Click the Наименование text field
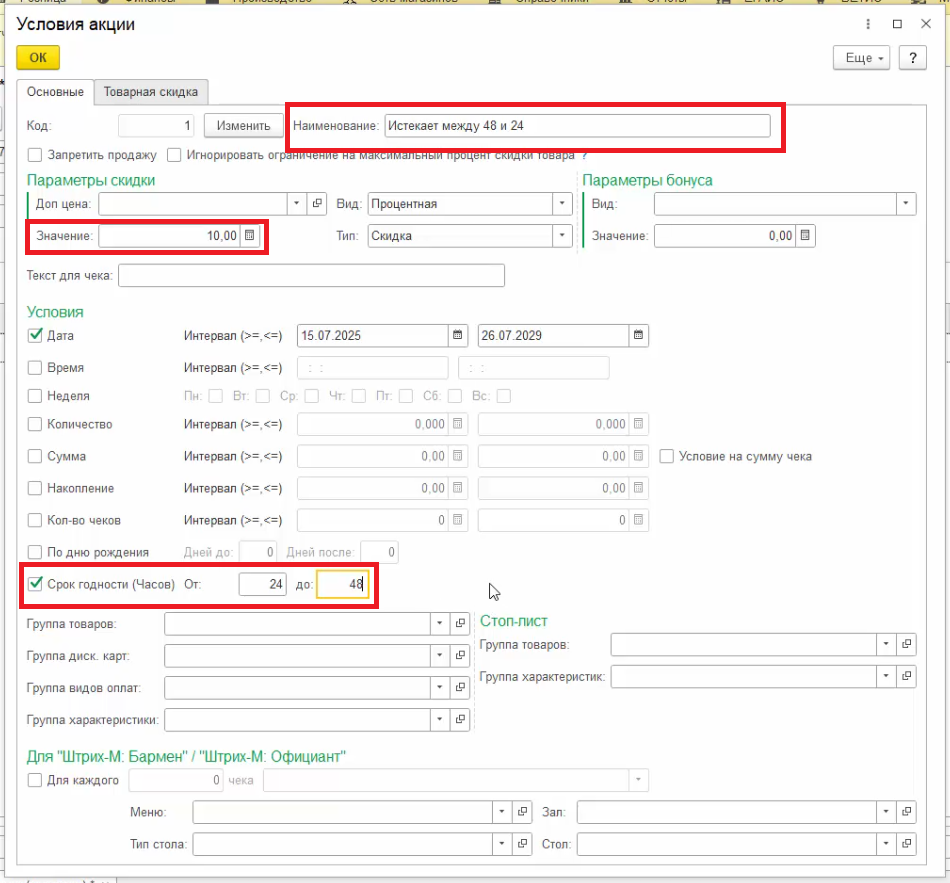Image resolution: width=950 pixels, height=883 pixels. point(577,126)
